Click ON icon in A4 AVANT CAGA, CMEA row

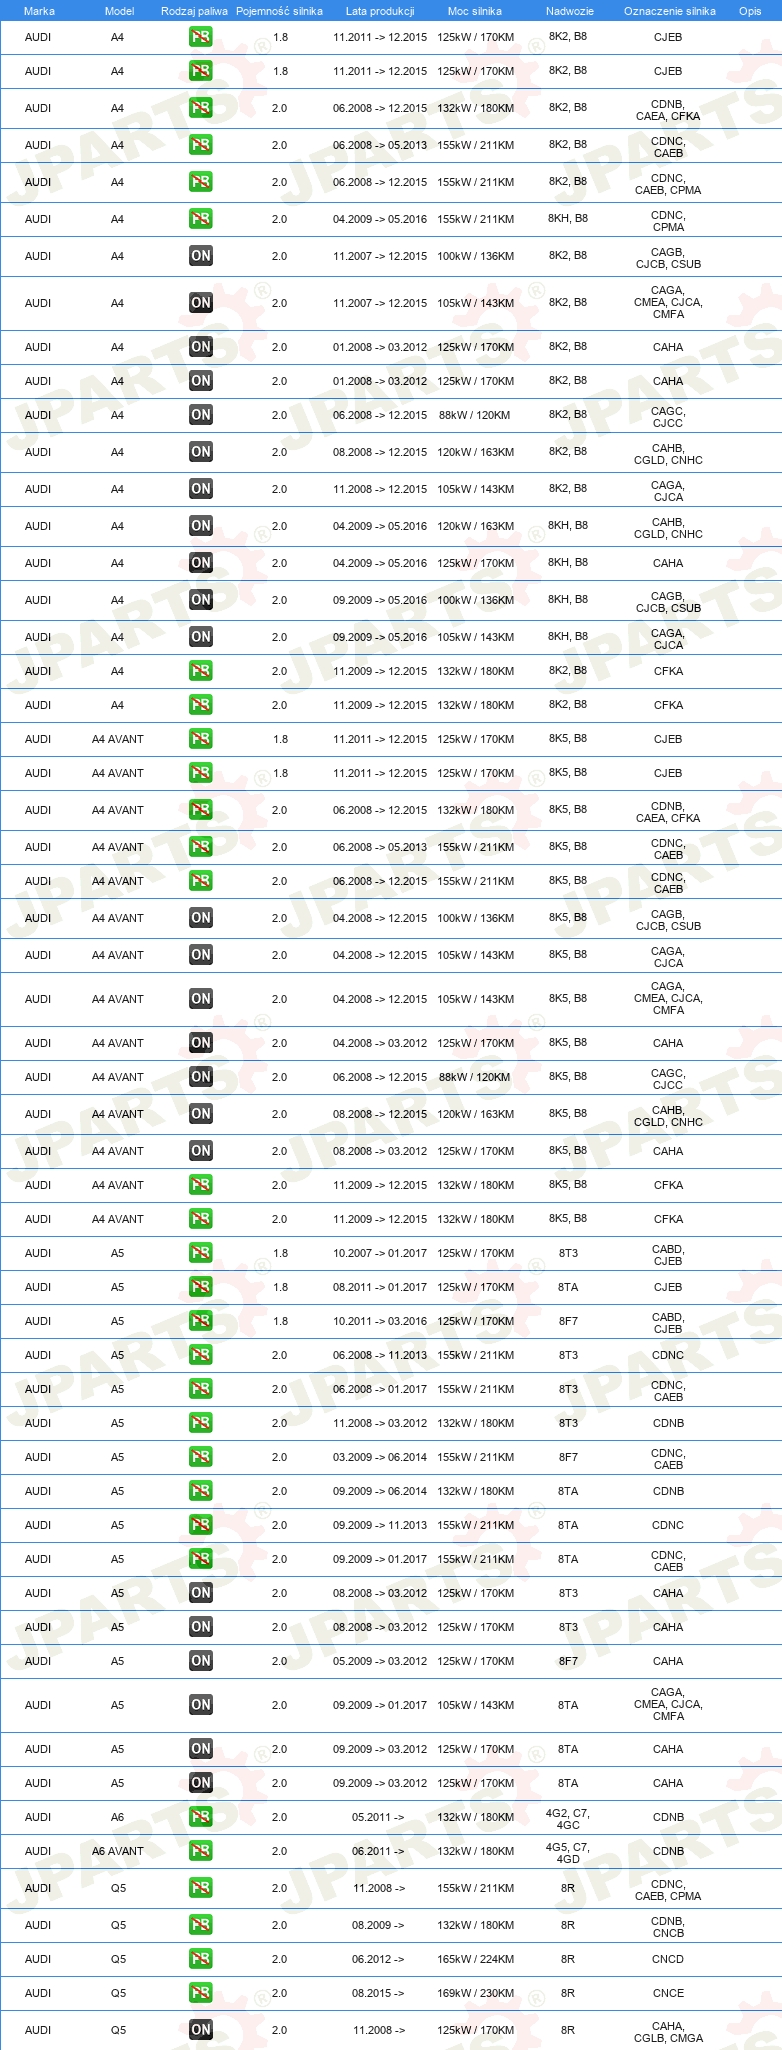pyautogui.click(x=201, y=999)
